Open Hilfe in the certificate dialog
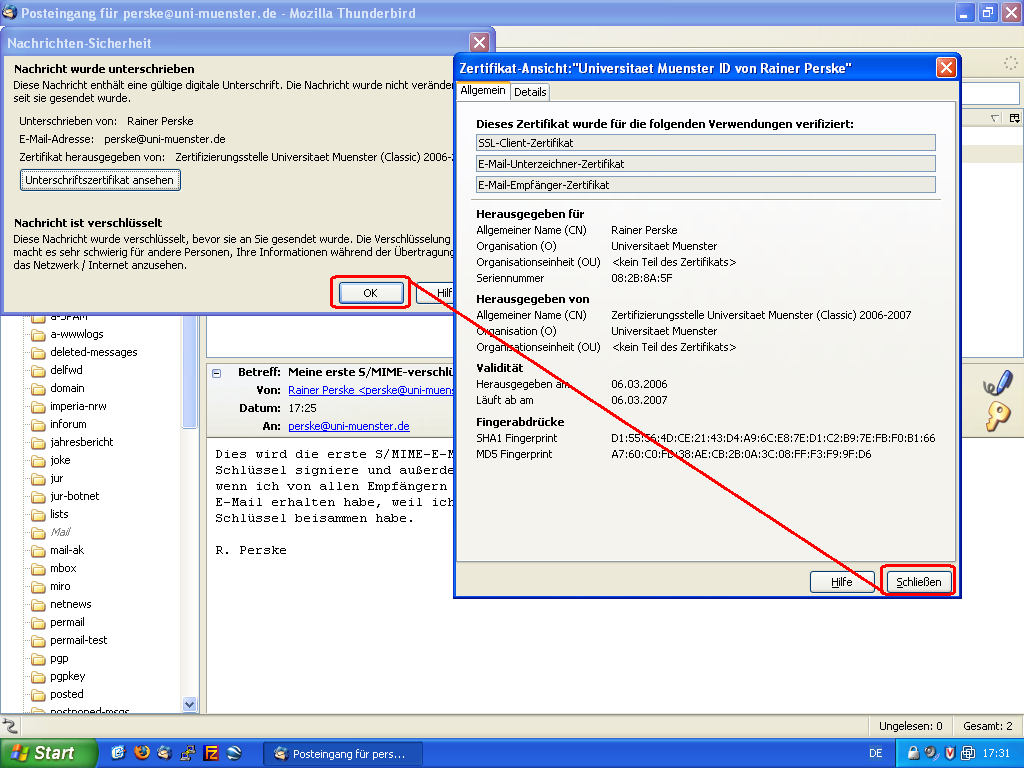The width and height of the screenshot is (1024, 768). 842,582
